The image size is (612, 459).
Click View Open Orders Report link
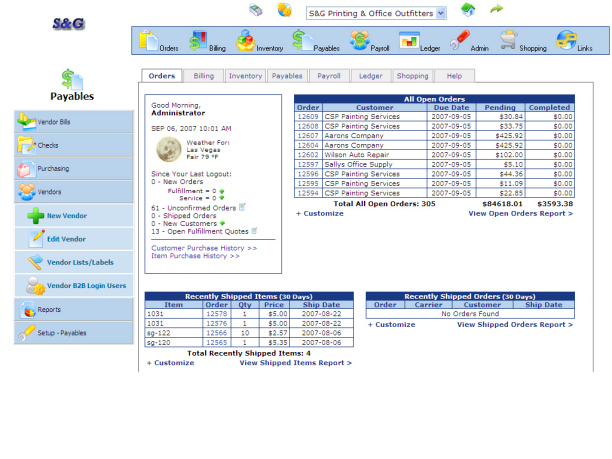point(521,213)
